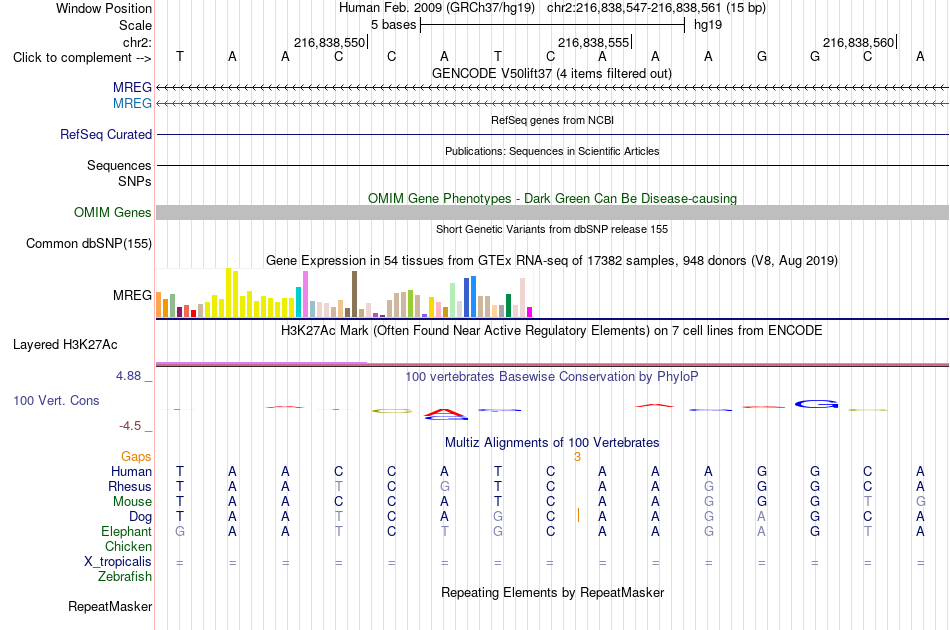Viewport: 950px width, 630px height.
Task: Click the -4.5 lower conservation scale value
Action: pyautogui.click(x=130, y=426)
